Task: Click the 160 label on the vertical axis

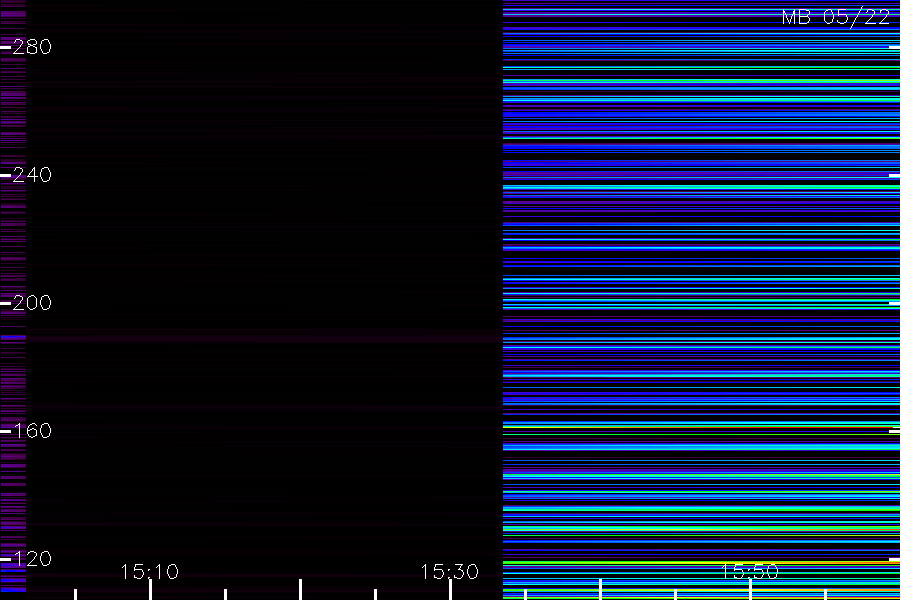Action: coord(32,431)
